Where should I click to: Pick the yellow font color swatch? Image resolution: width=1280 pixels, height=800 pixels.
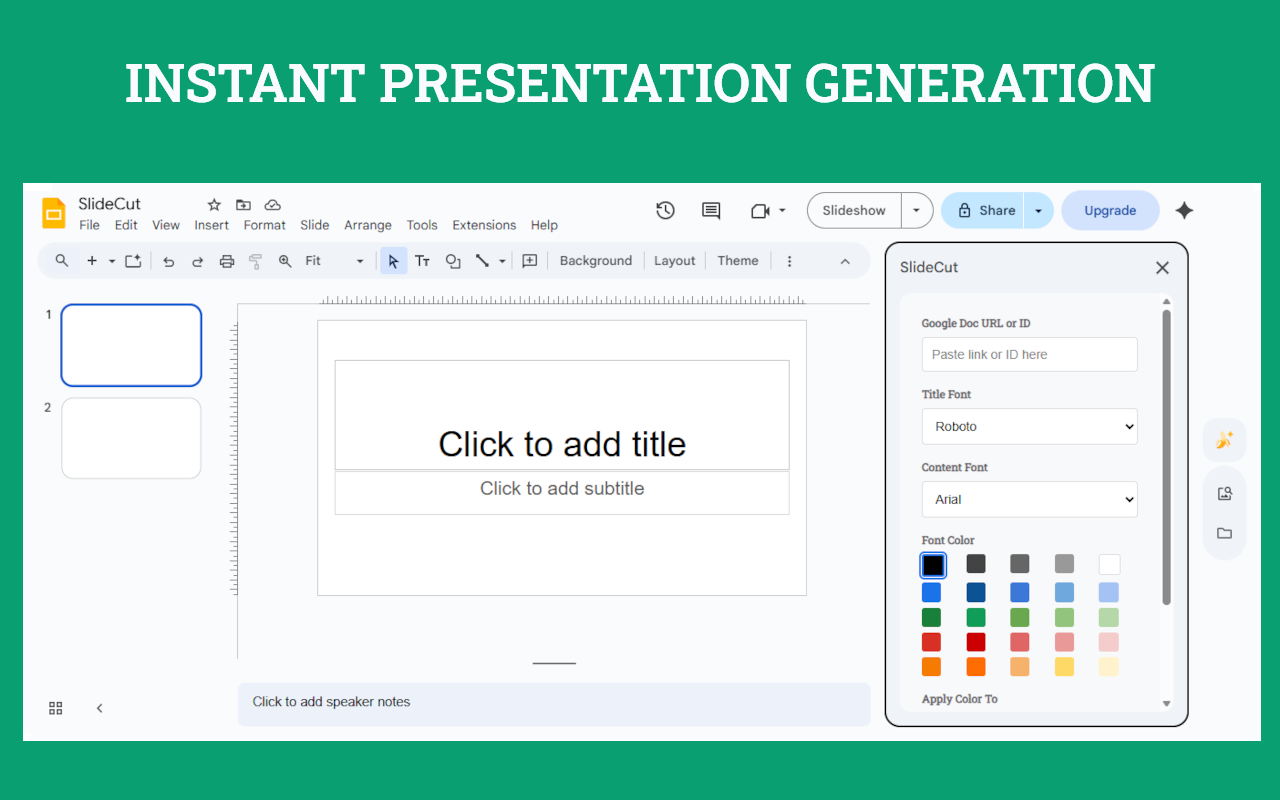click(x=1065, y=666)
